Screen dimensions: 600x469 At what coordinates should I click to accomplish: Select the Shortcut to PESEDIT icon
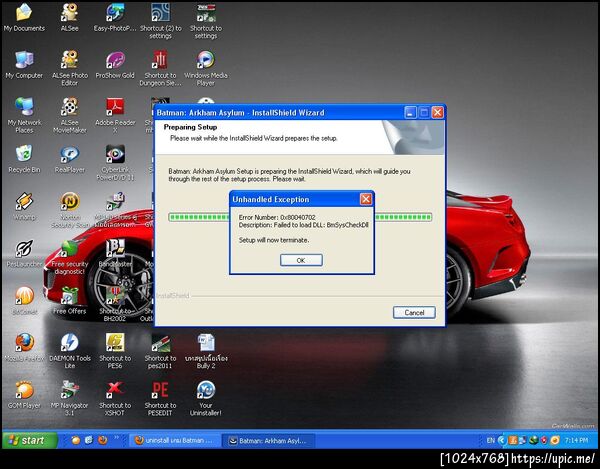160,398
